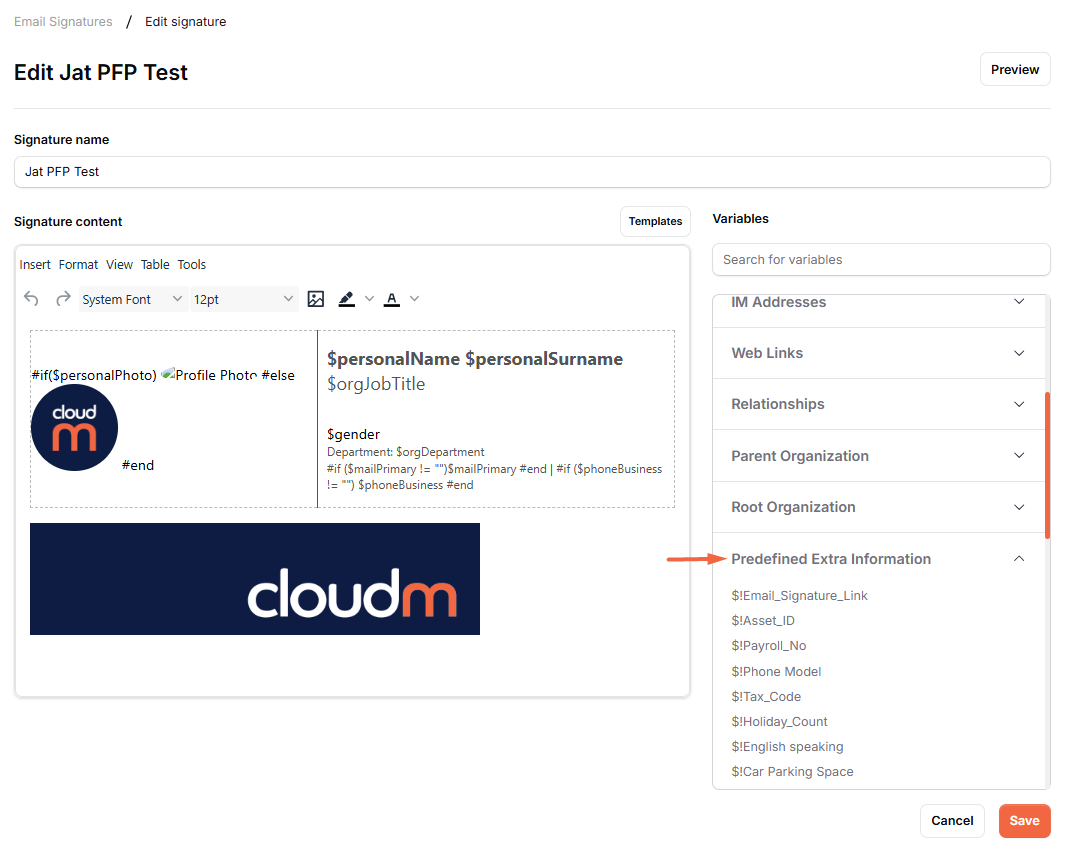This screenshot has width=1066, height=851.
Task: Insert the $!Asset_ID variable
Action: click(763, 621)
